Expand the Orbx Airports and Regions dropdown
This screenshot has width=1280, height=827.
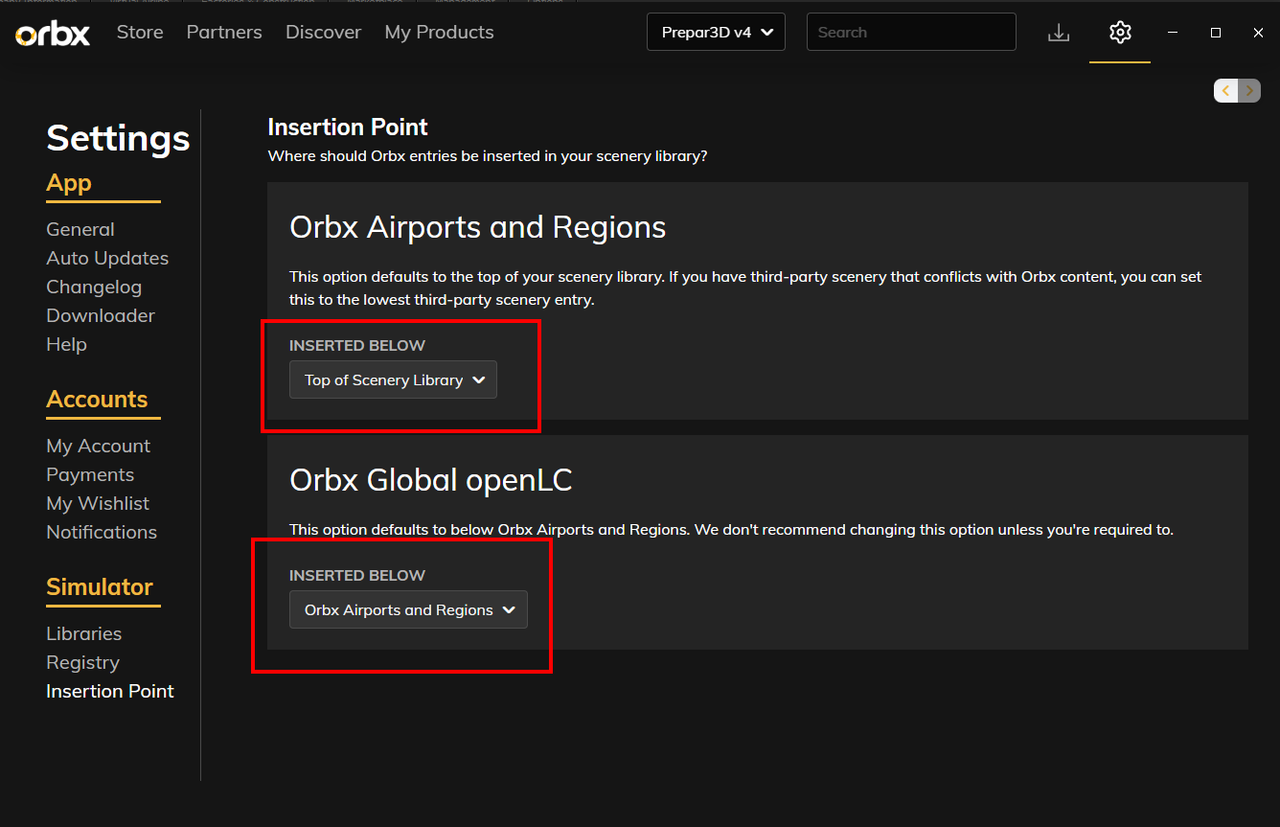tap(408, 610)
